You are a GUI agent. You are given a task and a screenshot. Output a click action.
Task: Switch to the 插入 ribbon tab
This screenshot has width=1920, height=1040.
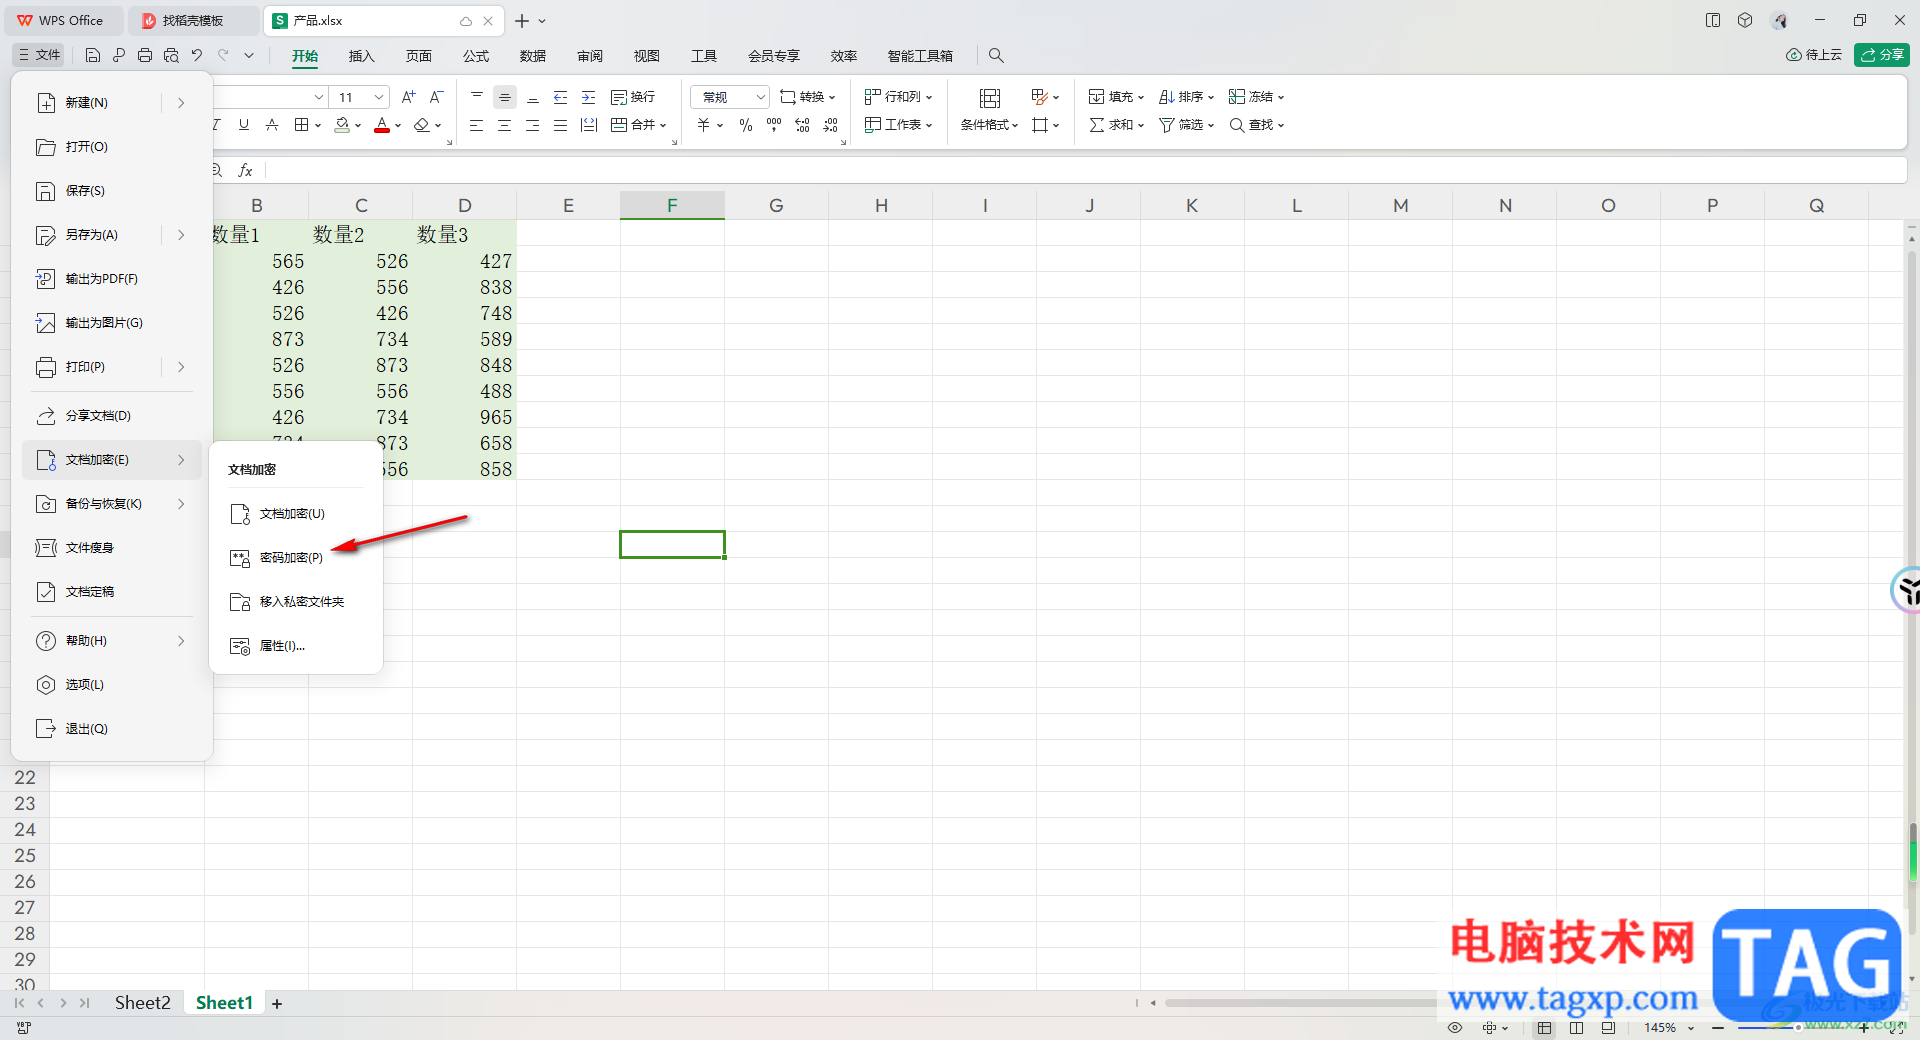361,56
